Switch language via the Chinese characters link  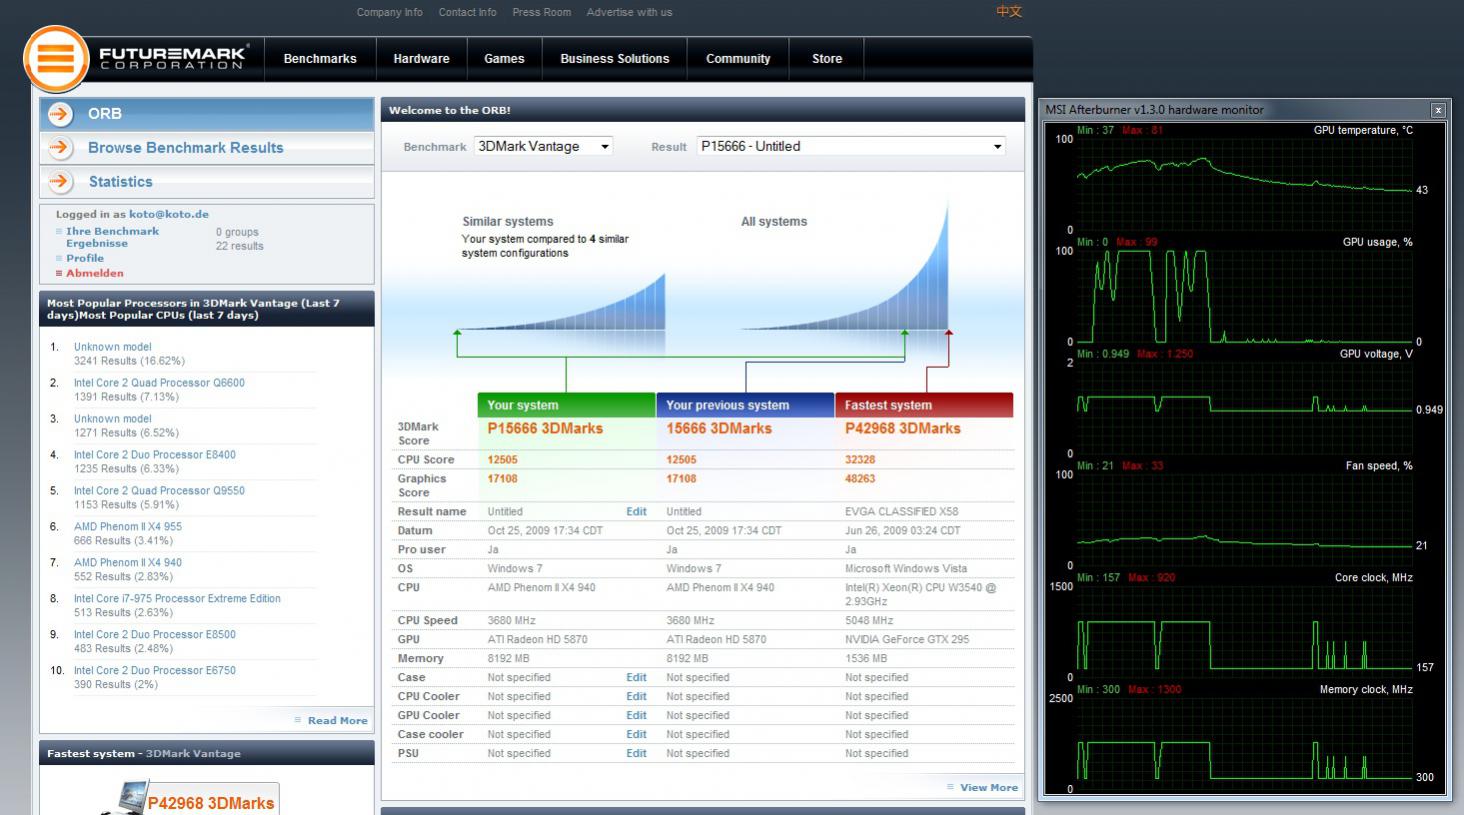point(1009,12)
